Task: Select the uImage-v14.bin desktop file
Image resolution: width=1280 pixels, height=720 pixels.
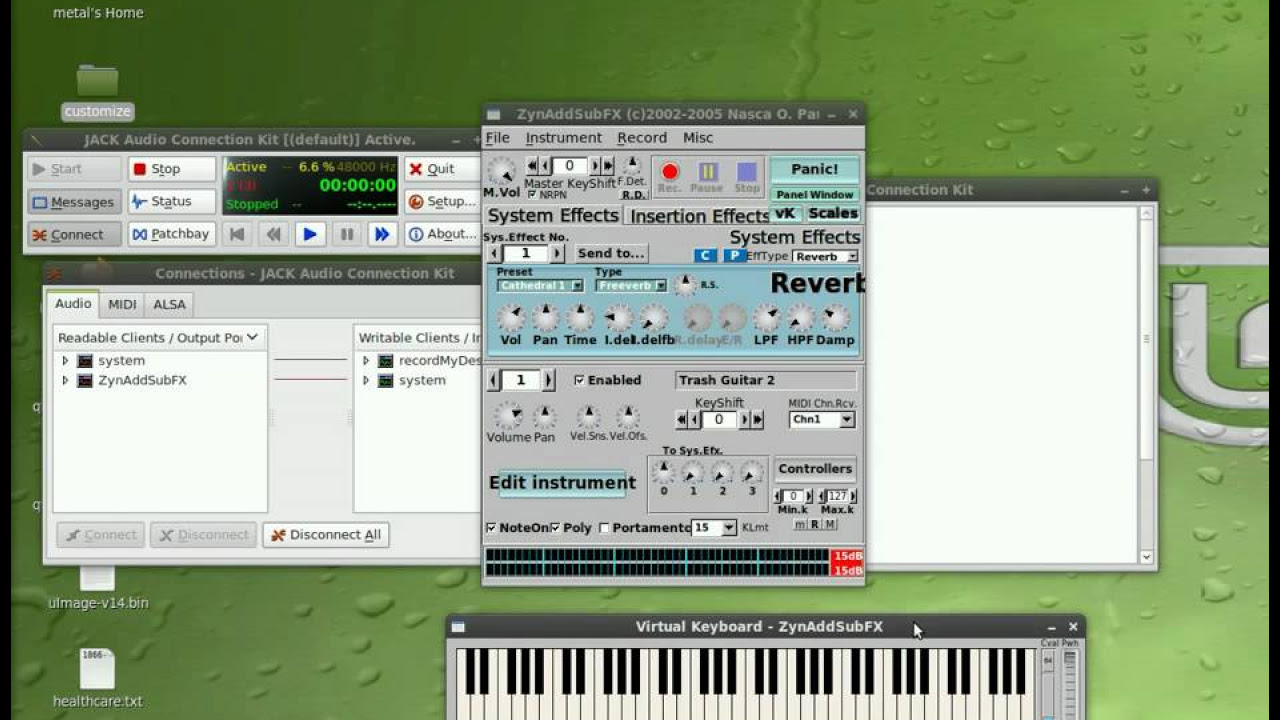Action: point(98,588)
